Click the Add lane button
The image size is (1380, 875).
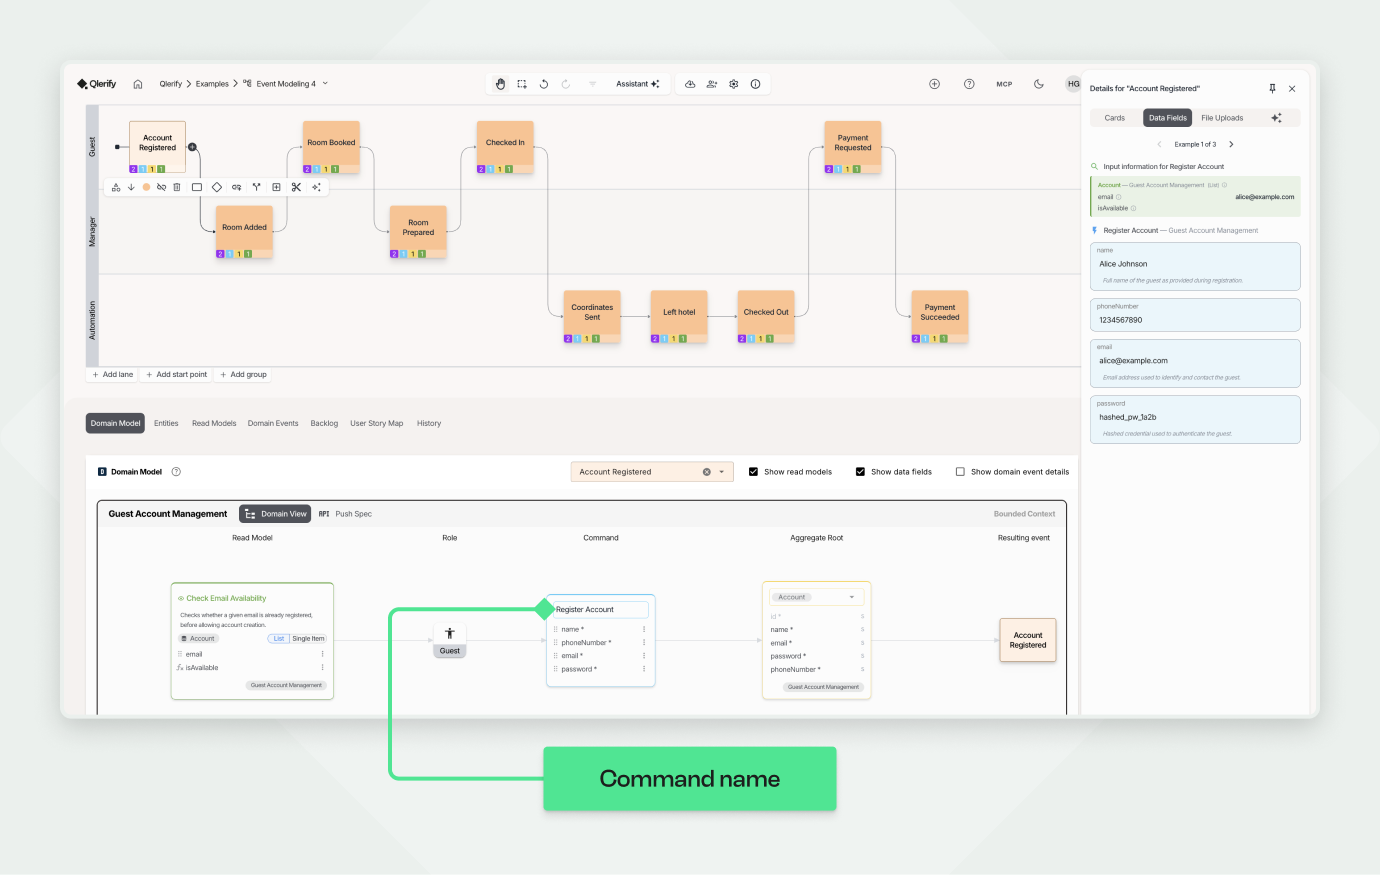[112, 375]
